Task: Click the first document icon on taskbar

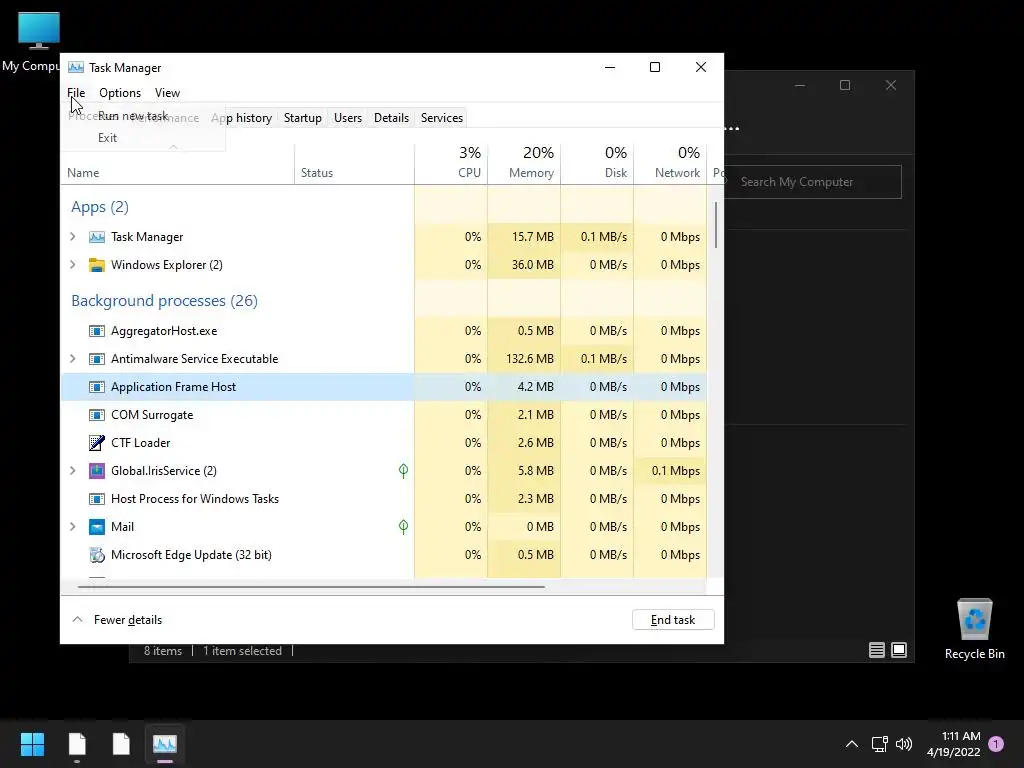Action: [x=77, y=744]
